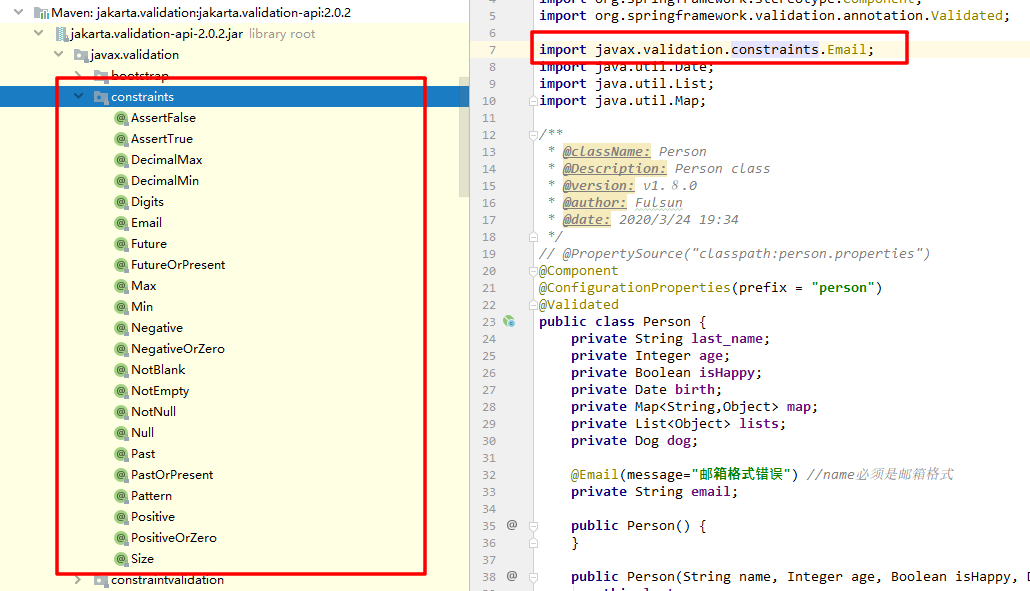Viewport: 1030px width, 591px height.
Task: Click the constraints package folder icon
Action: [100, 97]
